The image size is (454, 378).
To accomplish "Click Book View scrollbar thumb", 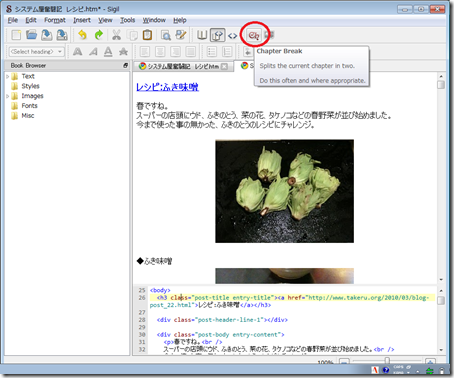I will click(441, 84).
